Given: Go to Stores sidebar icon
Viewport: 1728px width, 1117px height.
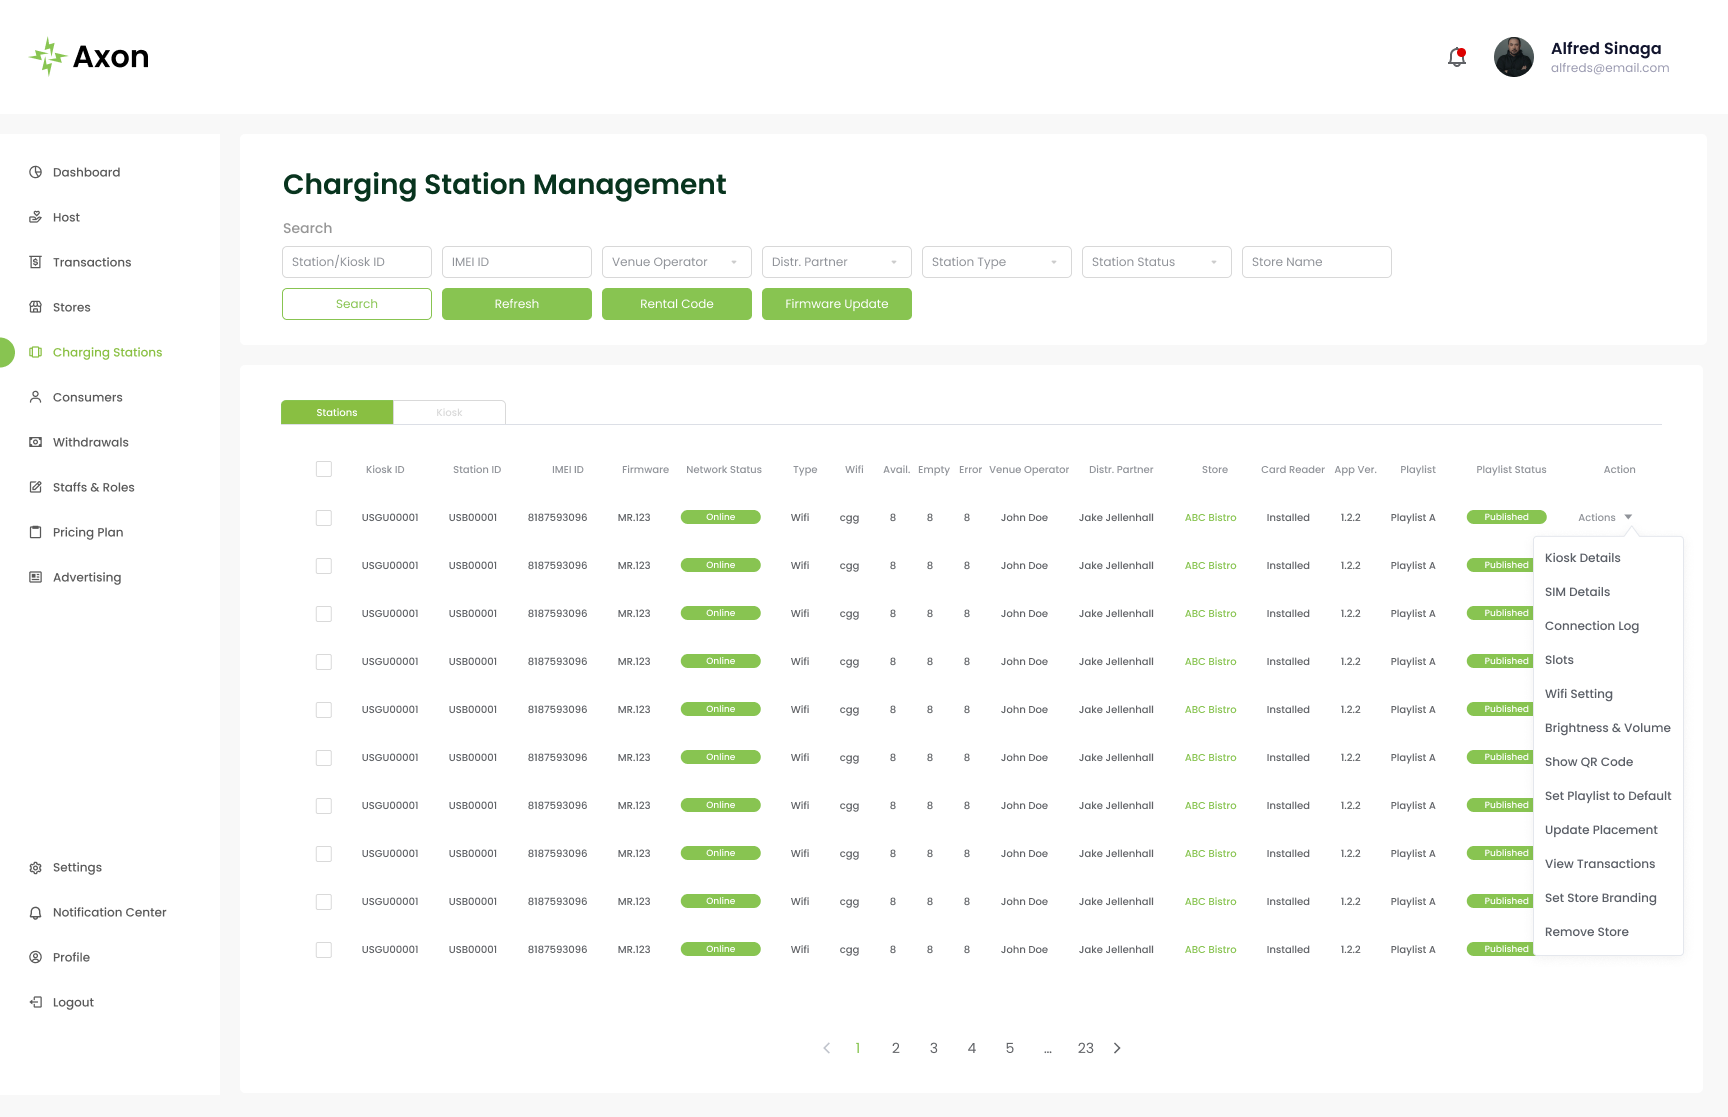Looking at the screenshot, I should [x=35, y=307].
